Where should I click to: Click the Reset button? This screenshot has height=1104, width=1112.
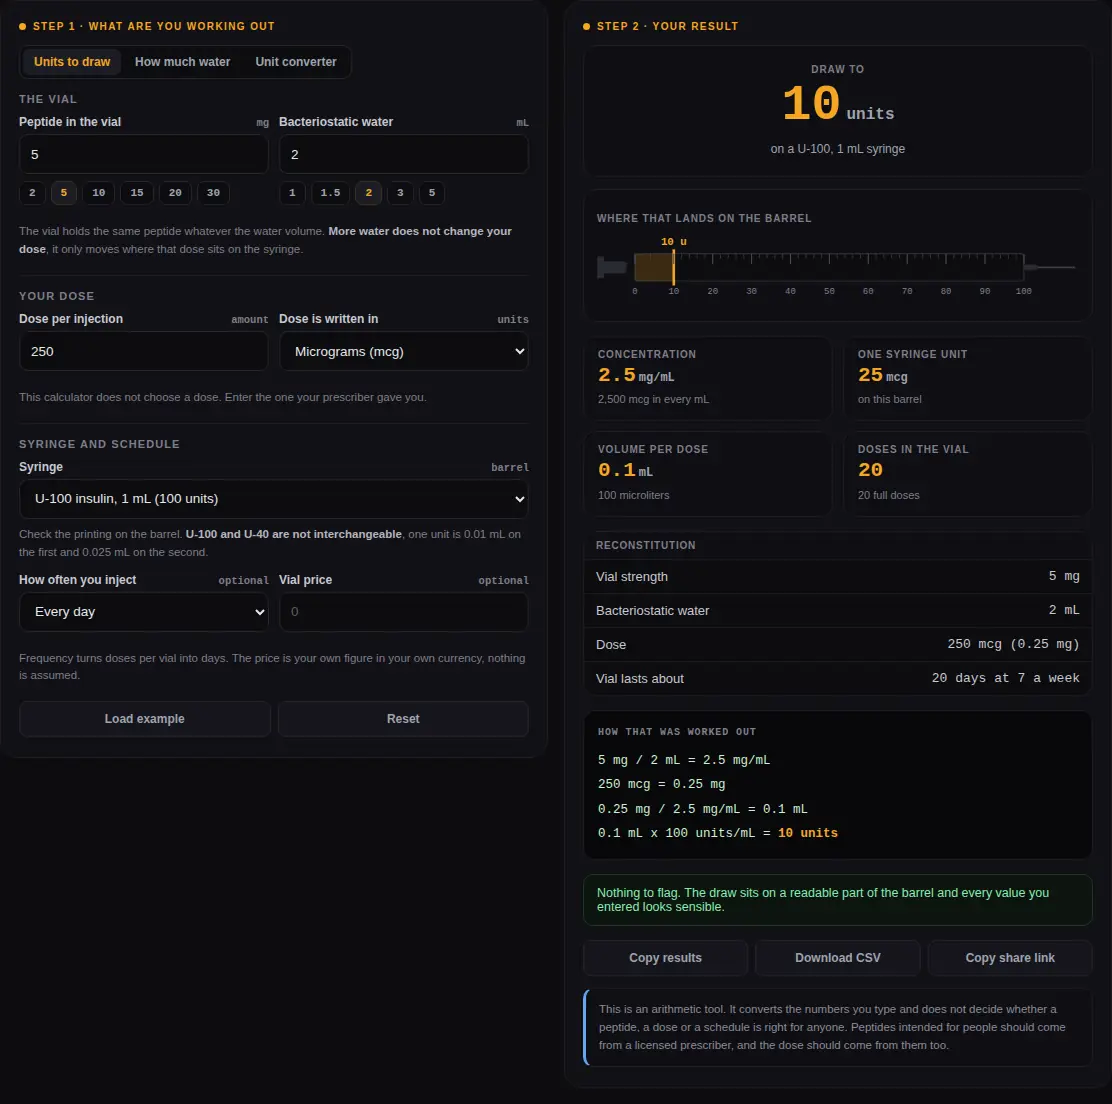point(403,719)
